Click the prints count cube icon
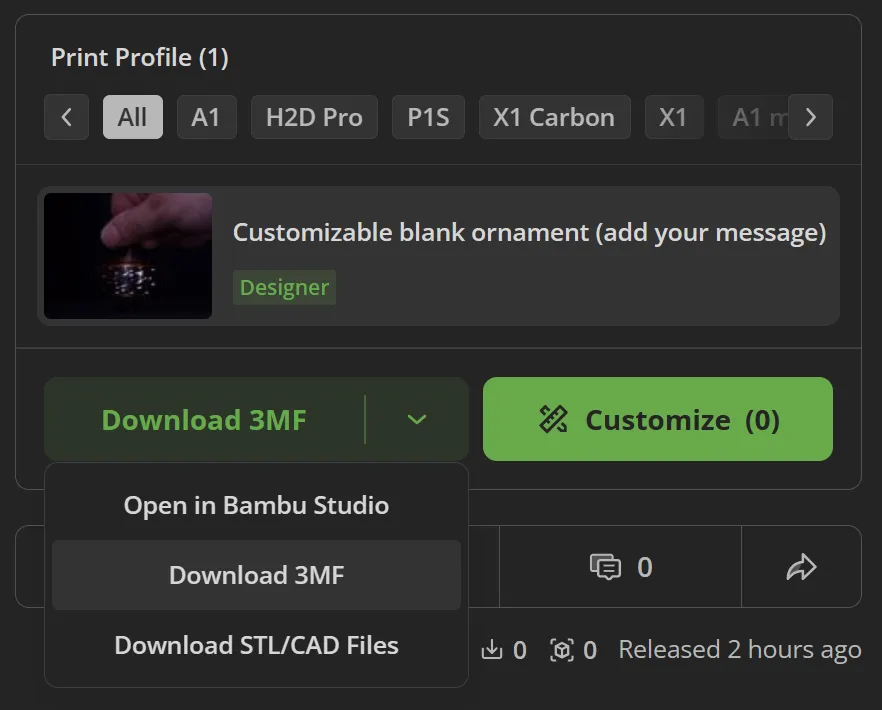Image resolution: width=882 pixels, height=710 pixels. point(561,650)
